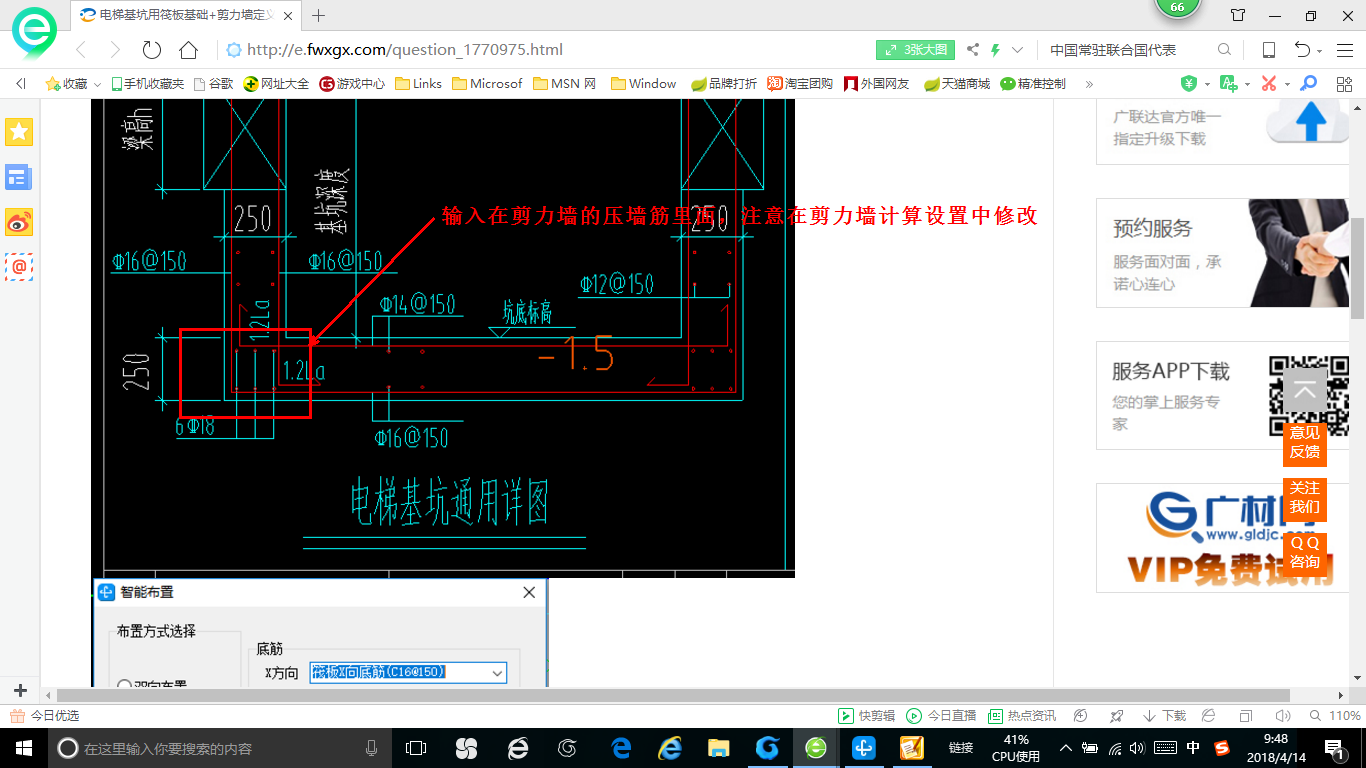Open the 收藏 favorites dropdown
Viewport: 1366px width, 768px height.
click(x=73, y=84)
